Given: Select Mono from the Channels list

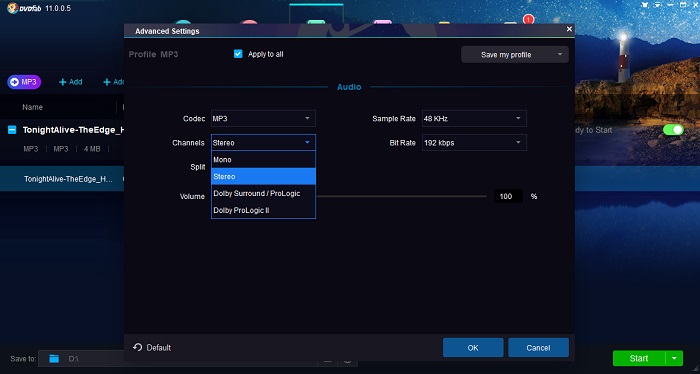Looking at the screenshot, I should (x=263, y=160).
